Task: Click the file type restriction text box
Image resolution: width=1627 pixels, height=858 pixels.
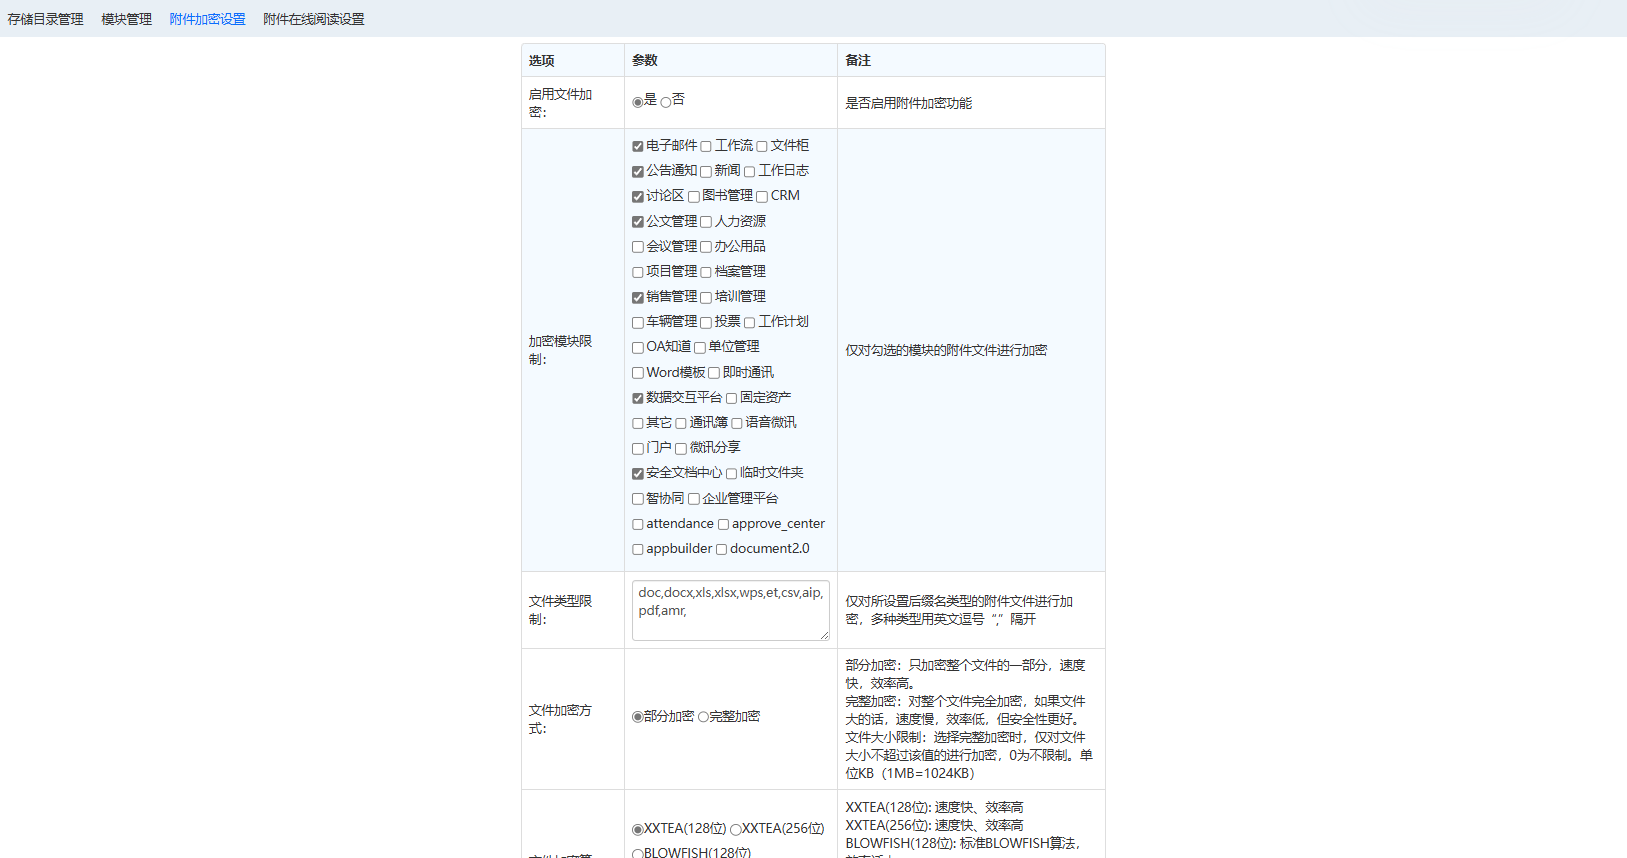Action: (x=730, y=610)
